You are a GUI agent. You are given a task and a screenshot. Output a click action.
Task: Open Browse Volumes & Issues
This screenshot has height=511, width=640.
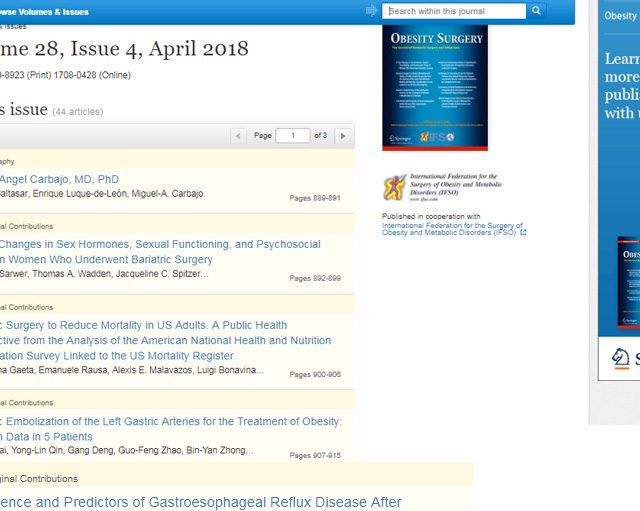point(45,12)
